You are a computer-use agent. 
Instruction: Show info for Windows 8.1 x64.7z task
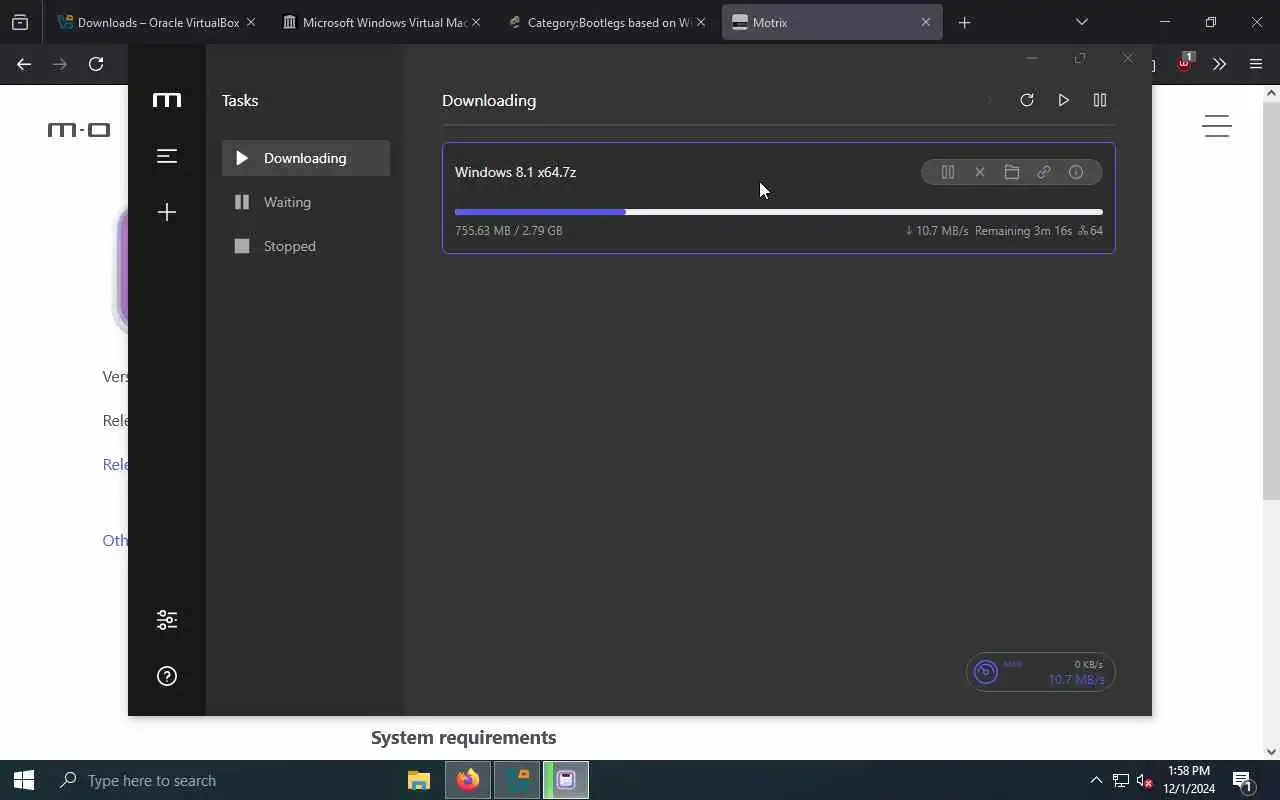(1076, 172)
